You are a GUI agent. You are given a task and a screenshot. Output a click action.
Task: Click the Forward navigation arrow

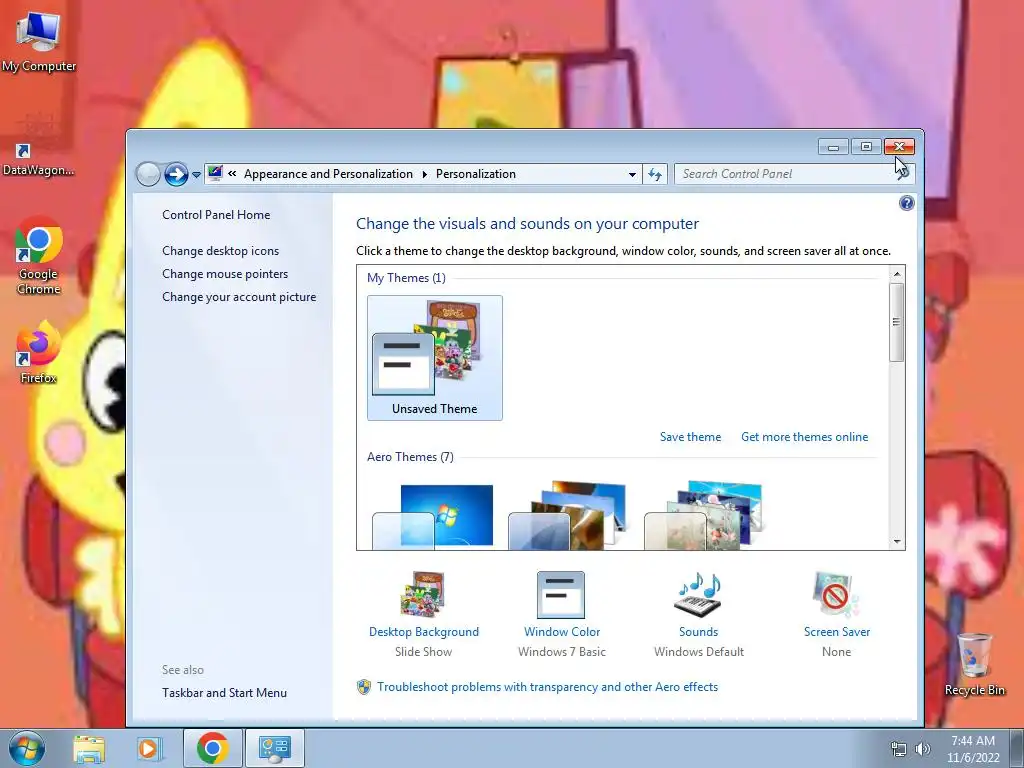pyautogui.click(x=176, y=174)
